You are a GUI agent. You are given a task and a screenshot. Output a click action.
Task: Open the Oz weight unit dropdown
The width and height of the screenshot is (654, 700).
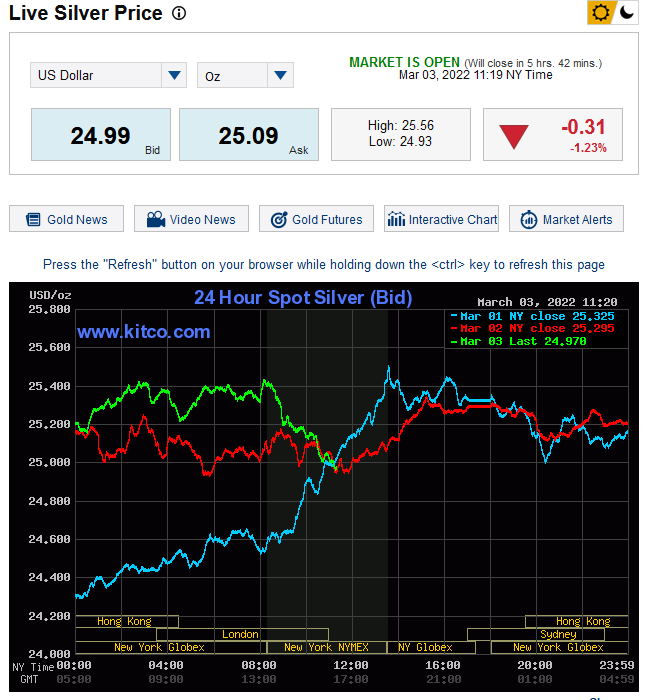(245, 75)
